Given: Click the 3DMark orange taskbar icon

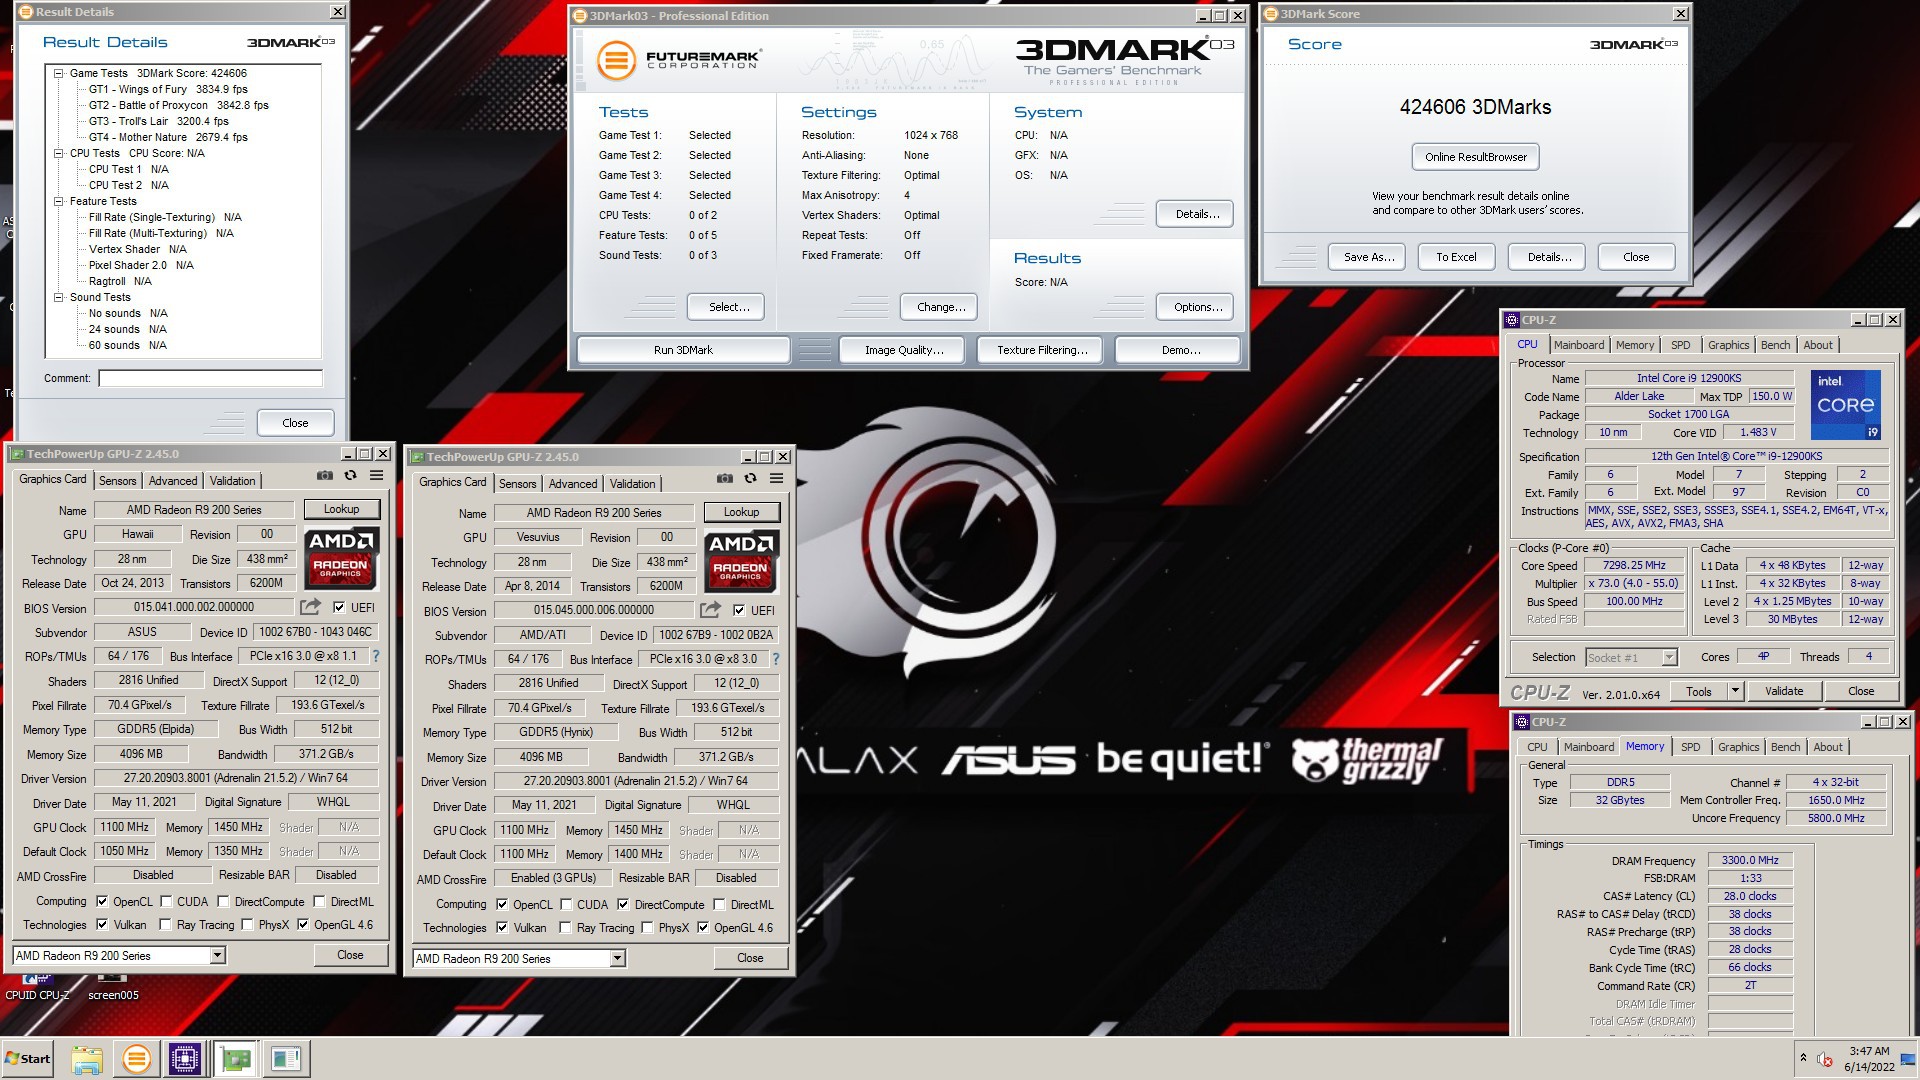Looking at the screenshot, I should [136, 1059].
